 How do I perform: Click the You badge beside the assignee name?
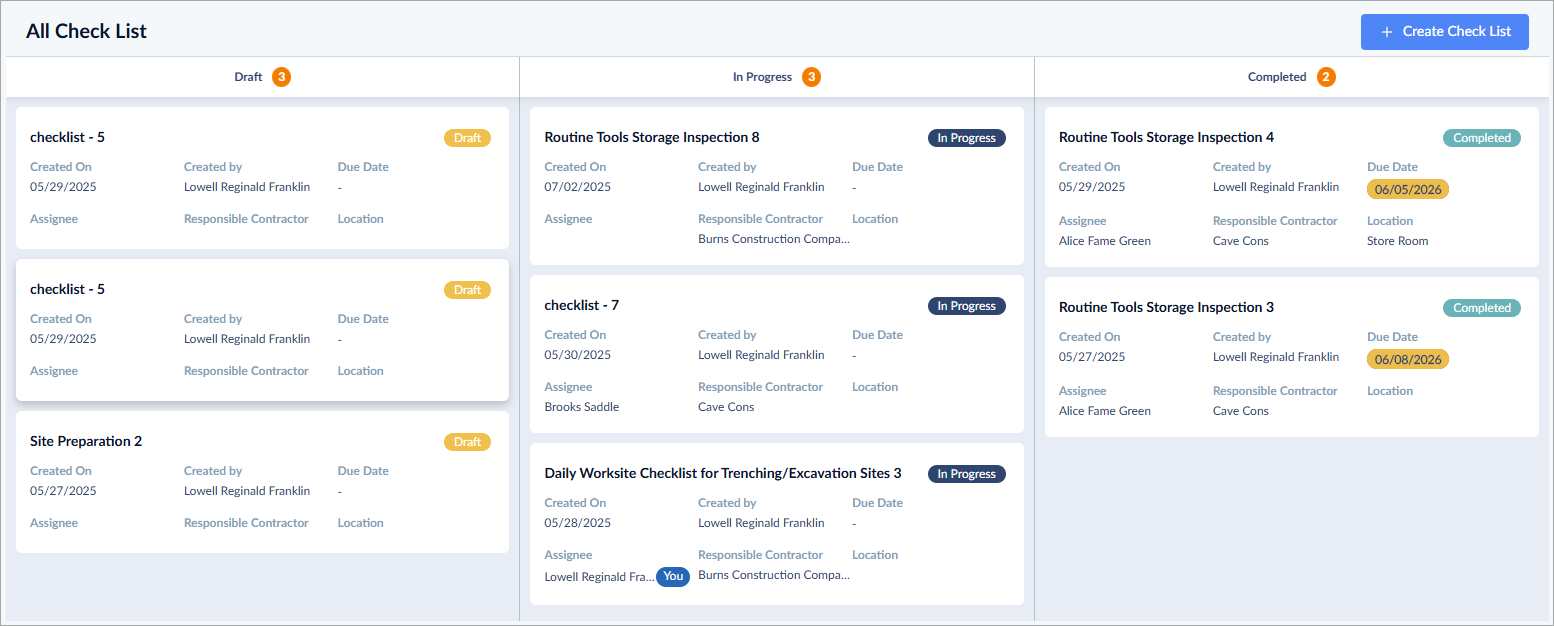coord(673,576)
